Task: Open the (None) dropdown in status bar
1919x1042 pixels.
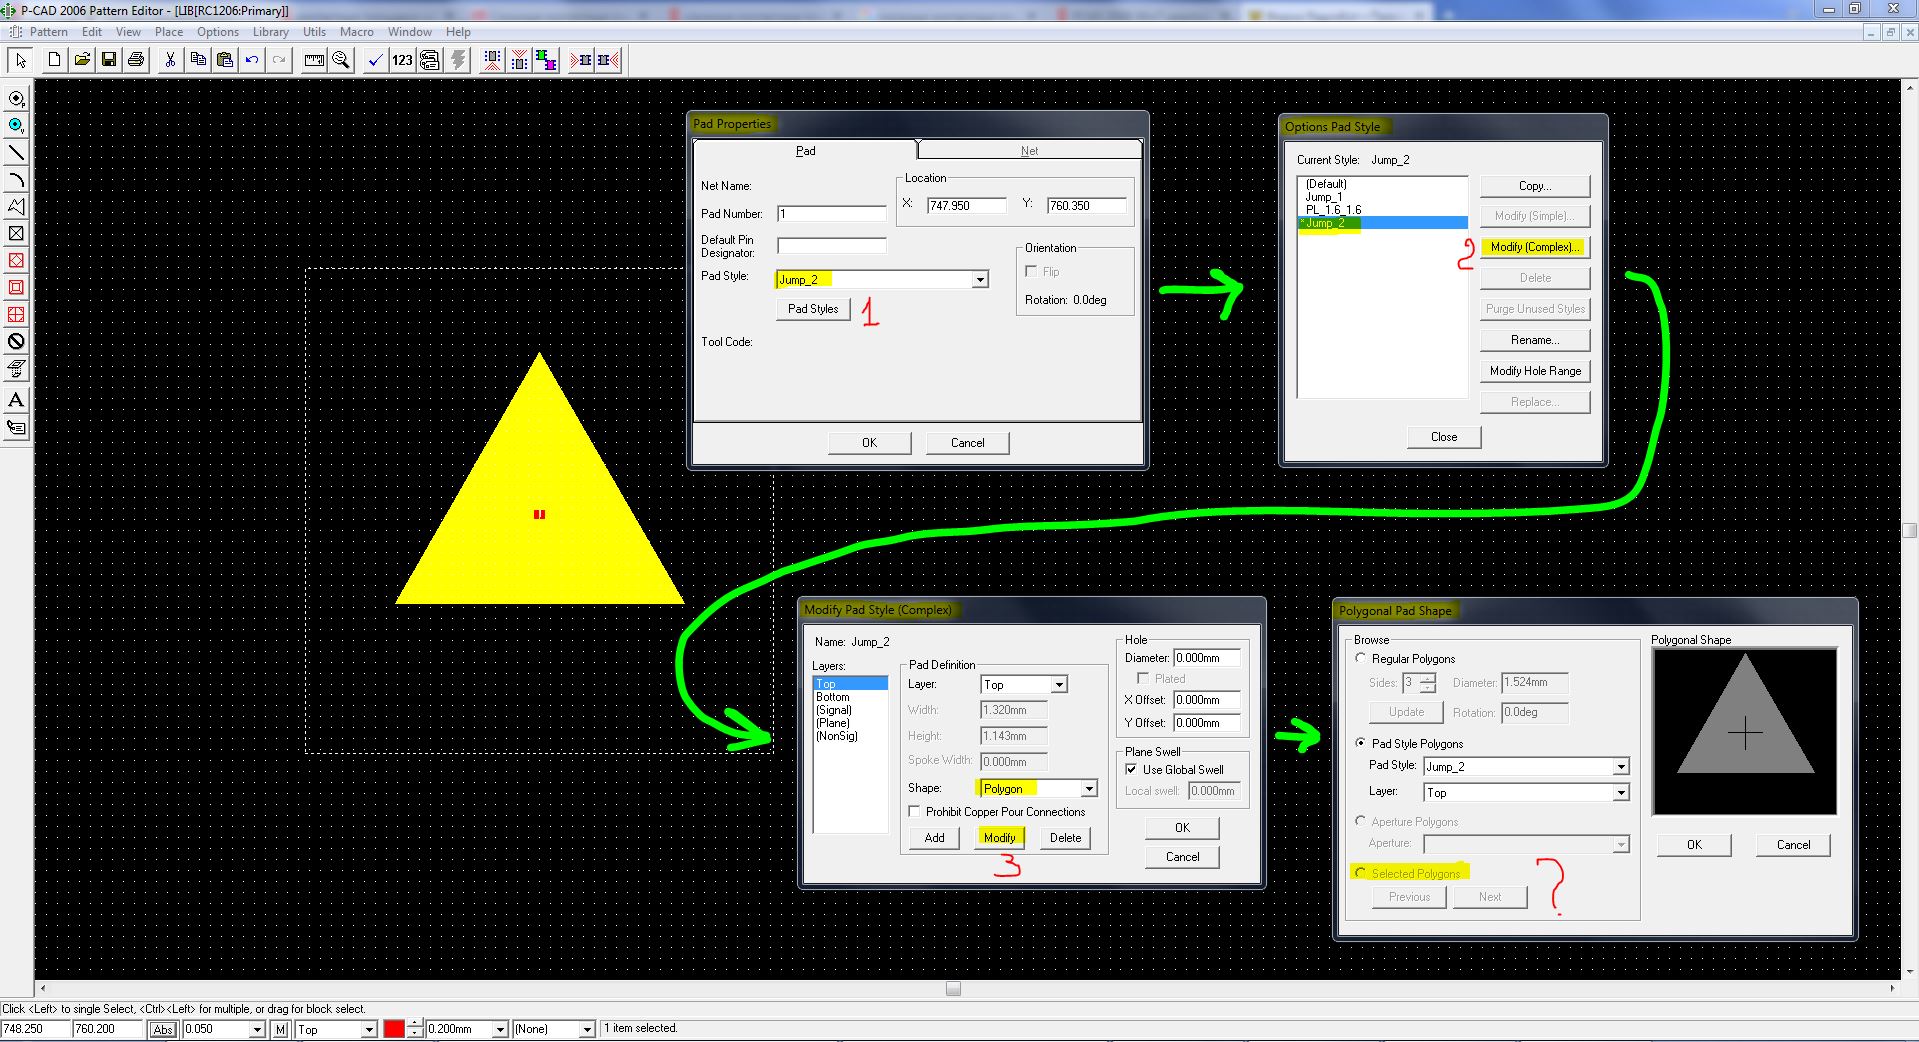Action: 587,1029
